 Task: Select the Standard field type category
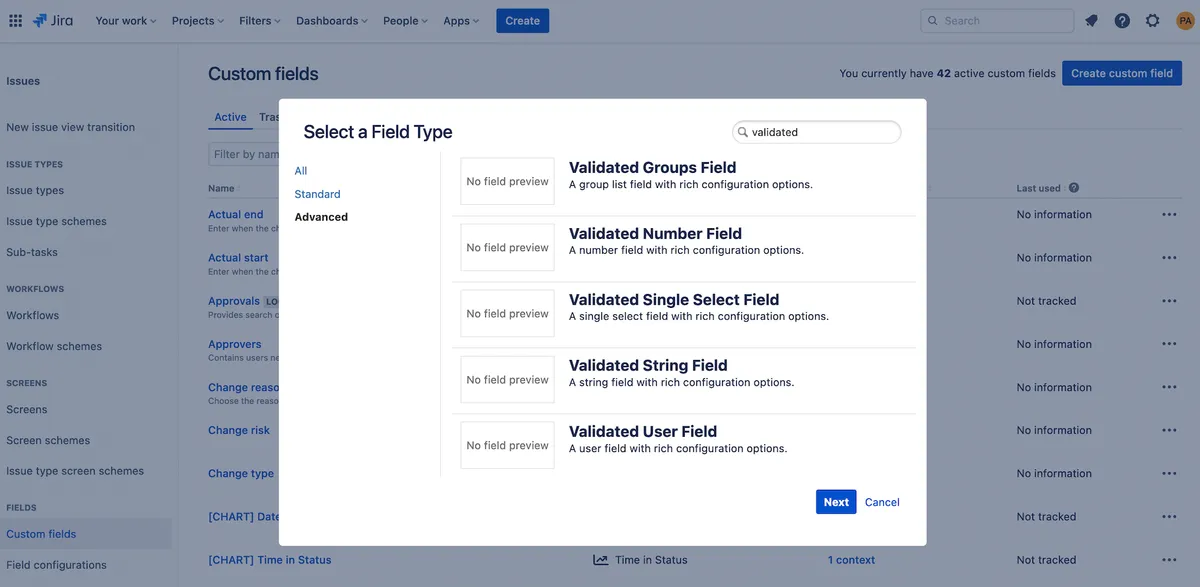tap(317, 194)
